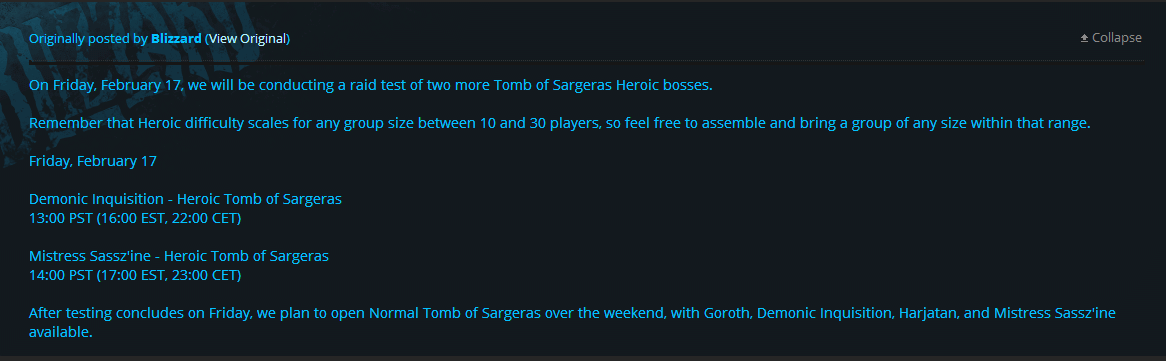Click 'Demonic Inquisition - Heroic Tomb of Sargeras' line

(x=185, y=199)
